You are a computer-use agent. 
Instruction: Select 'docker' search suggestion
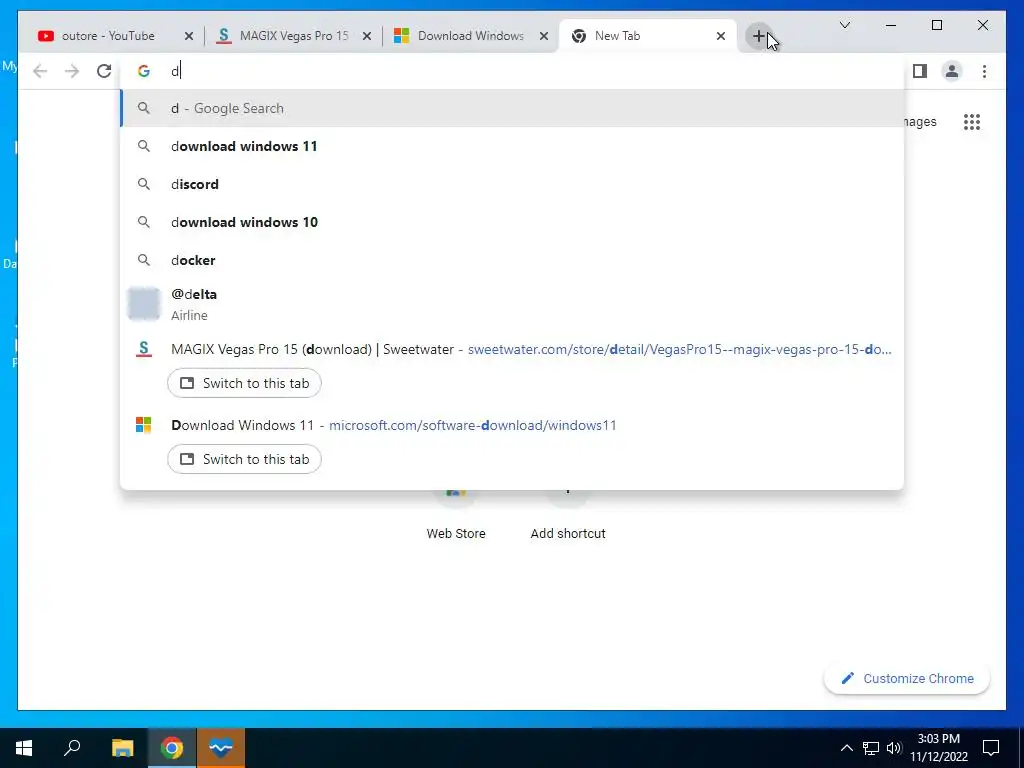click(512, 260)
